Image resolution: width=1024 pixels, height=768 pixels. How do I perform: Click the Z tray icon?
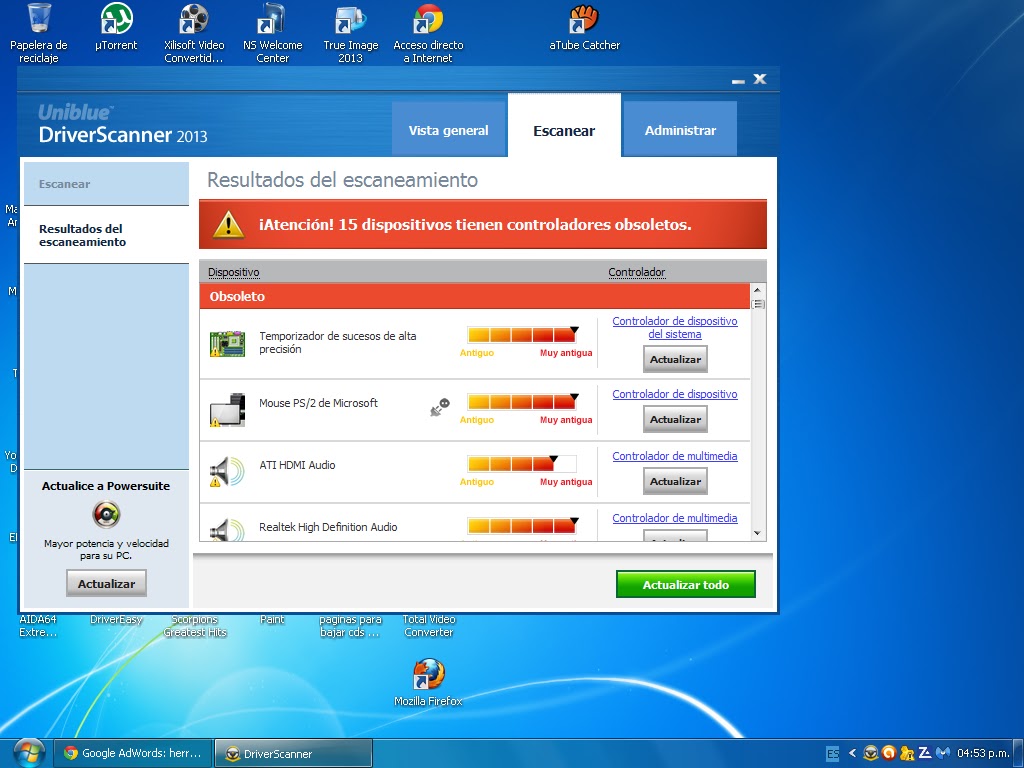(x=925, y=753)
